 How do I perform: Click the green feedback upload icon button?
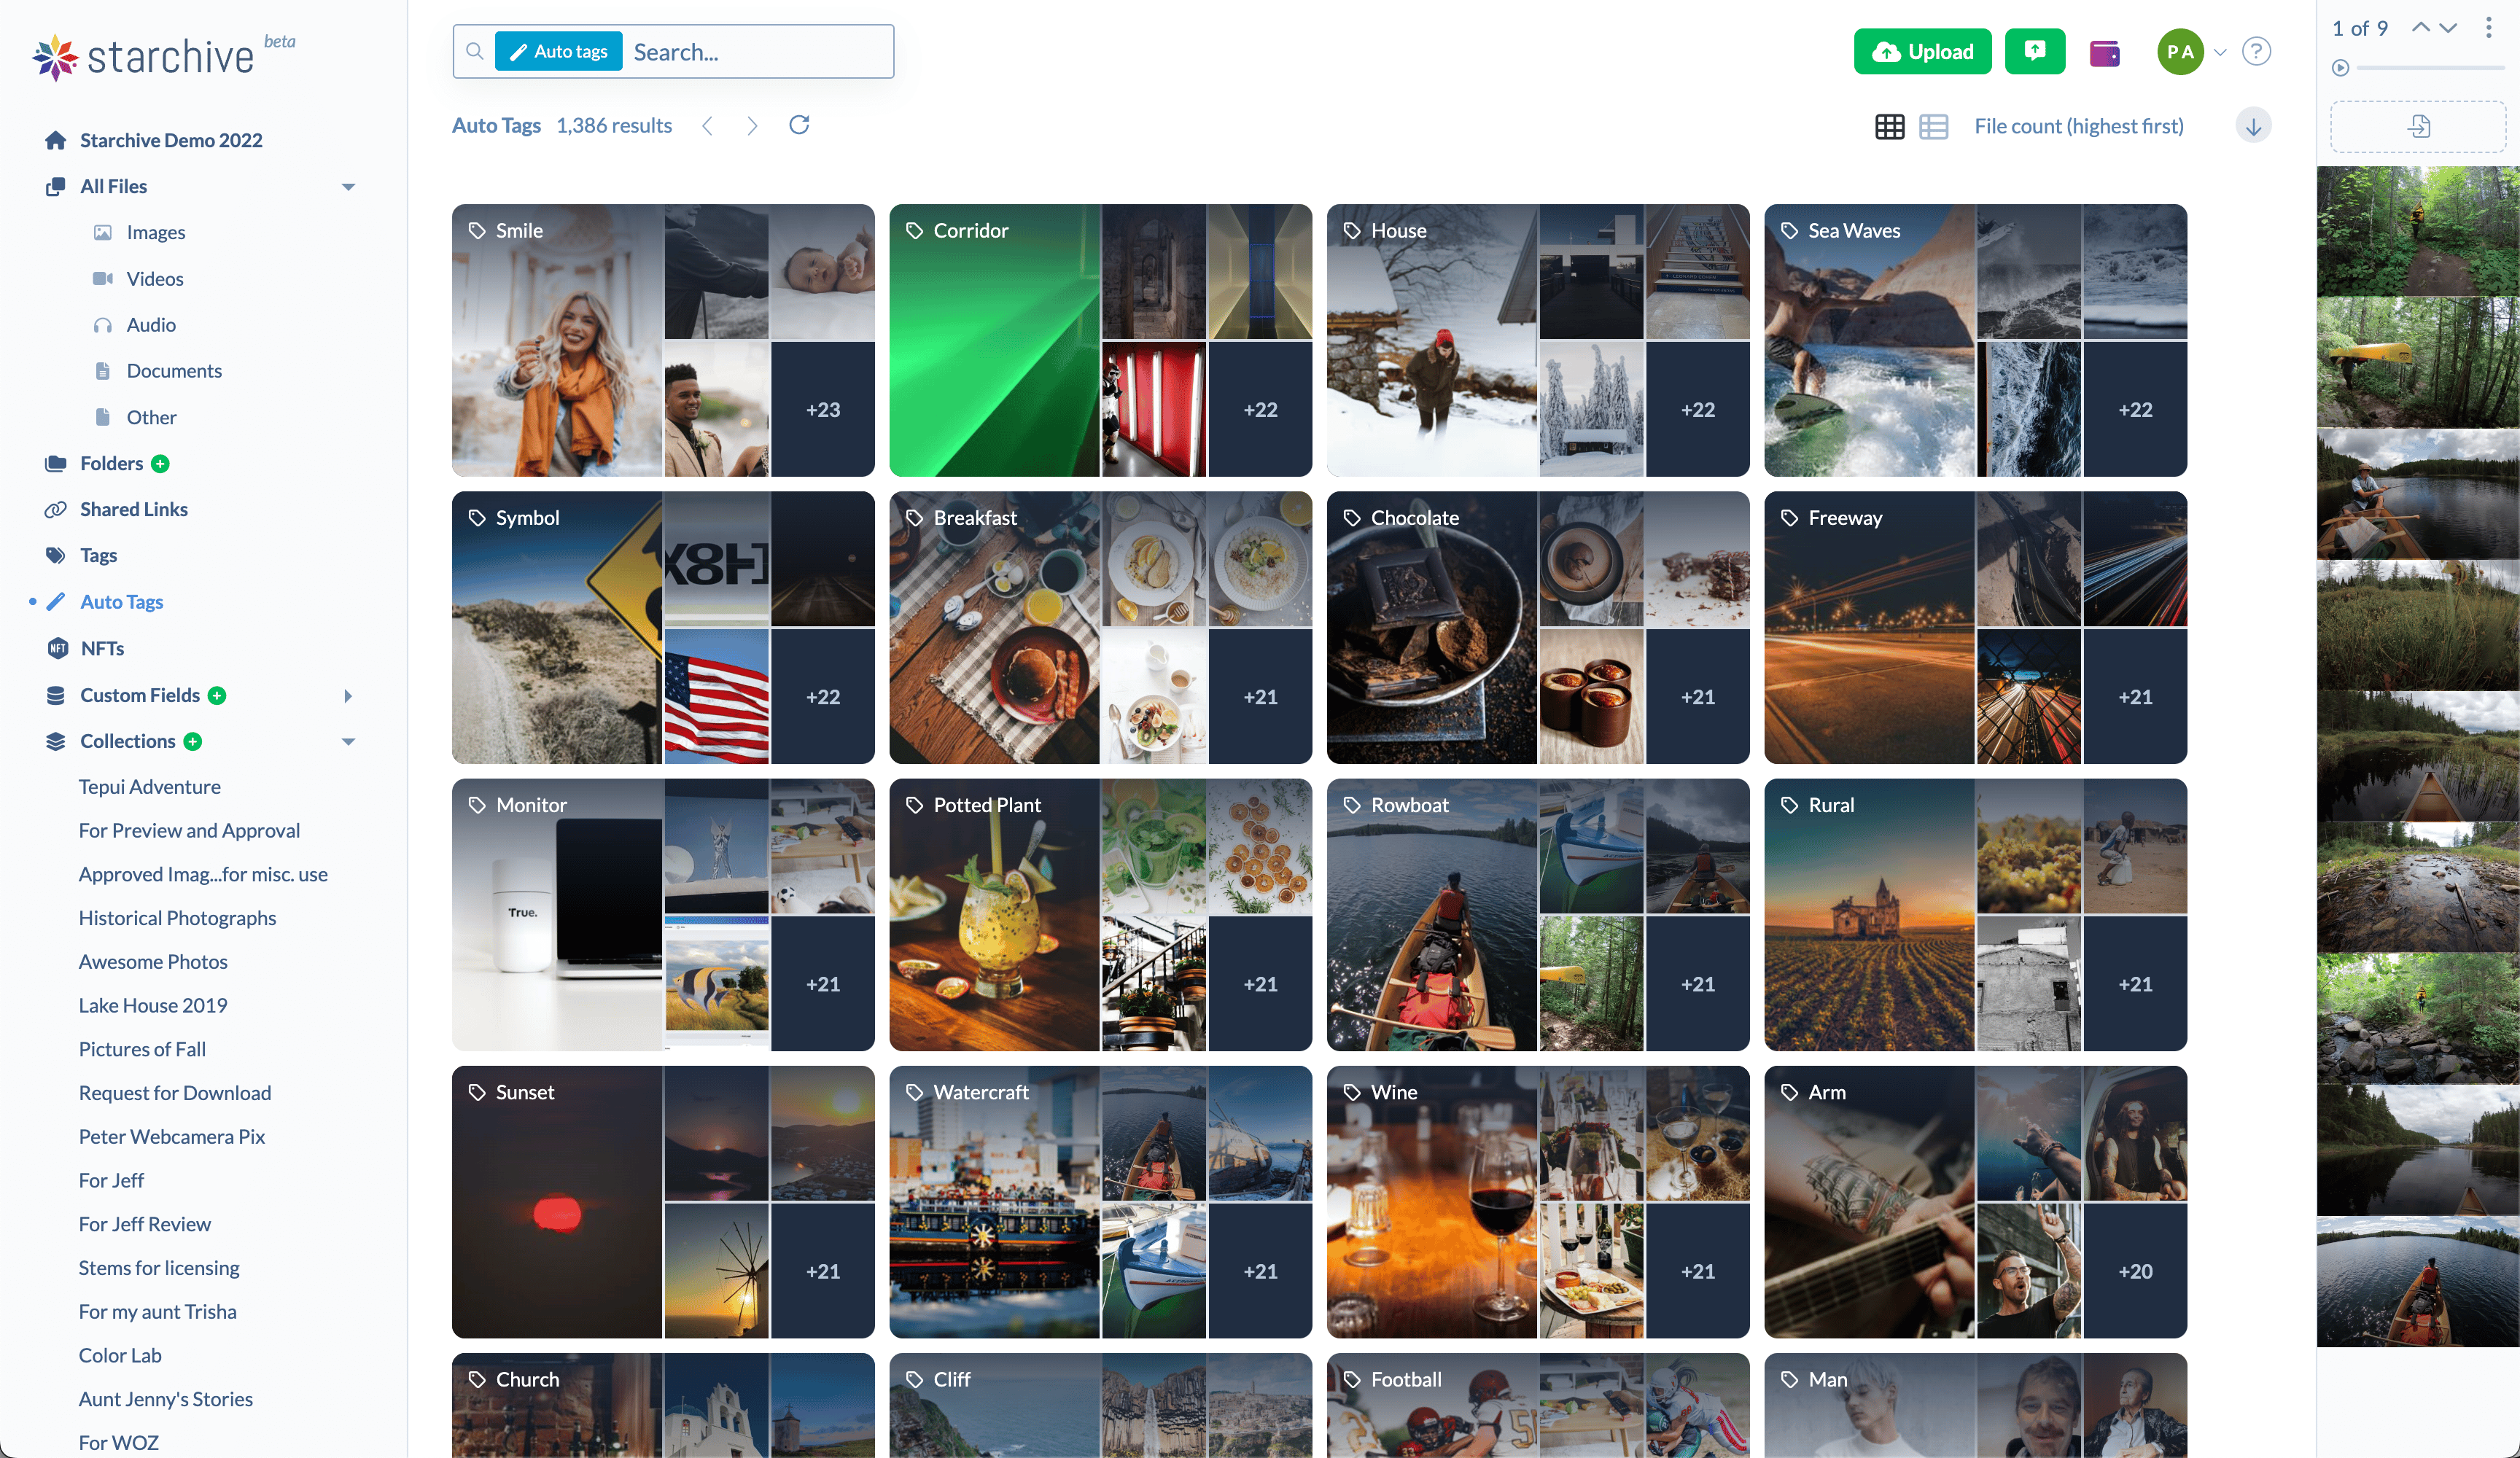(x=2034, y=51)
